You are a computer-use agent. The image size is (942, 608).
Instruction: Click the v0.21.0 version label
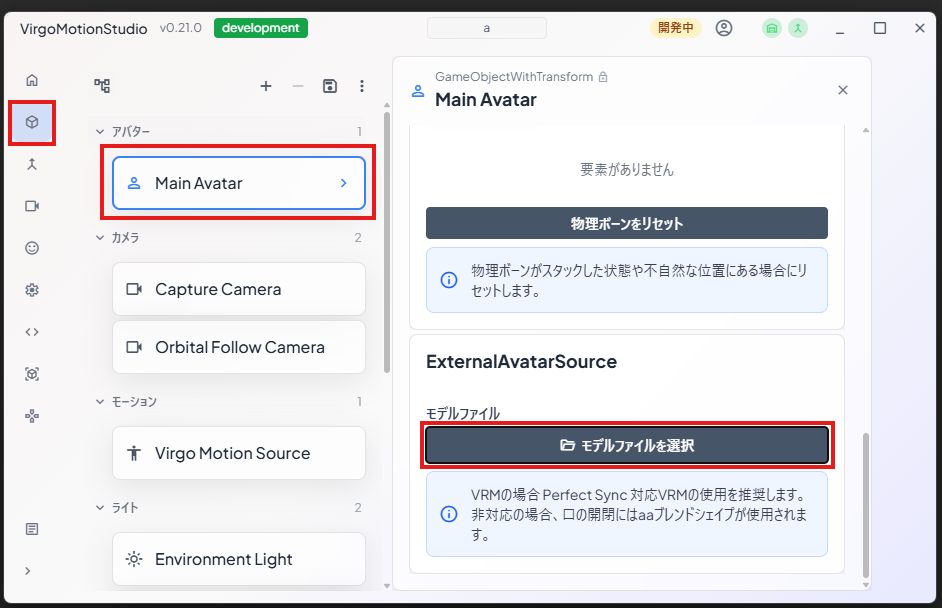[x=180, y=28]
